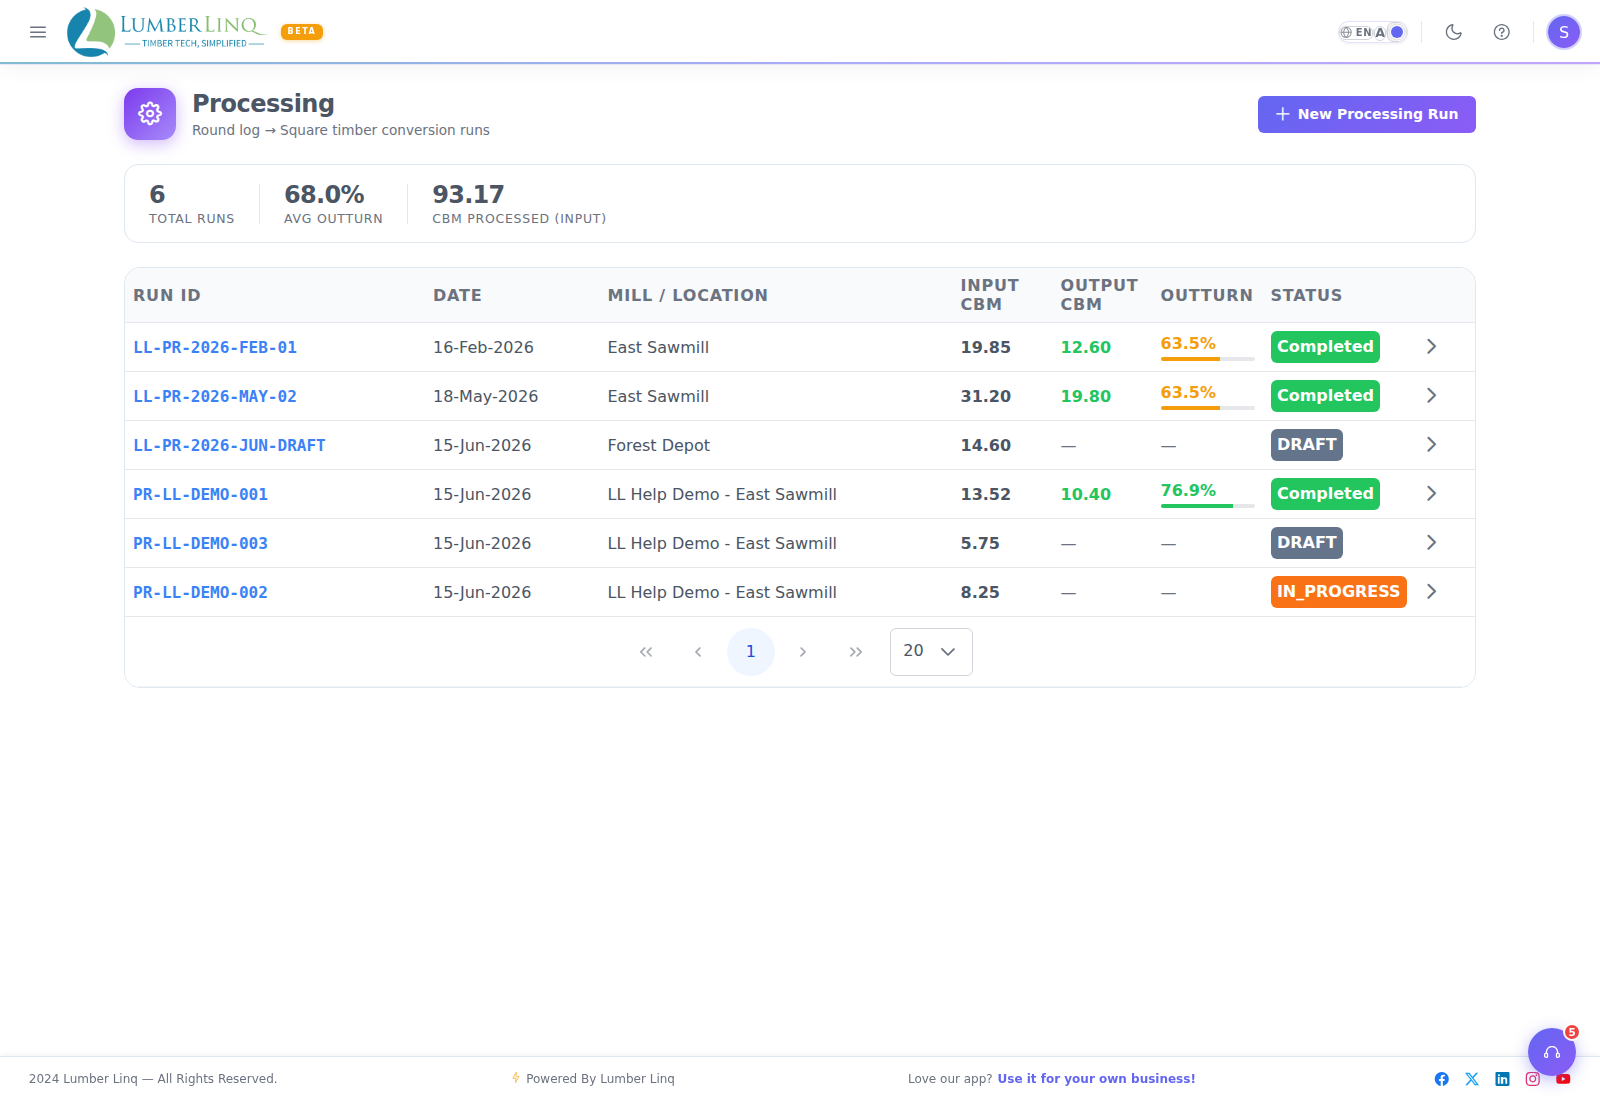
Task: Switch to dark mode with moon icon
Action: (1454, 32)
